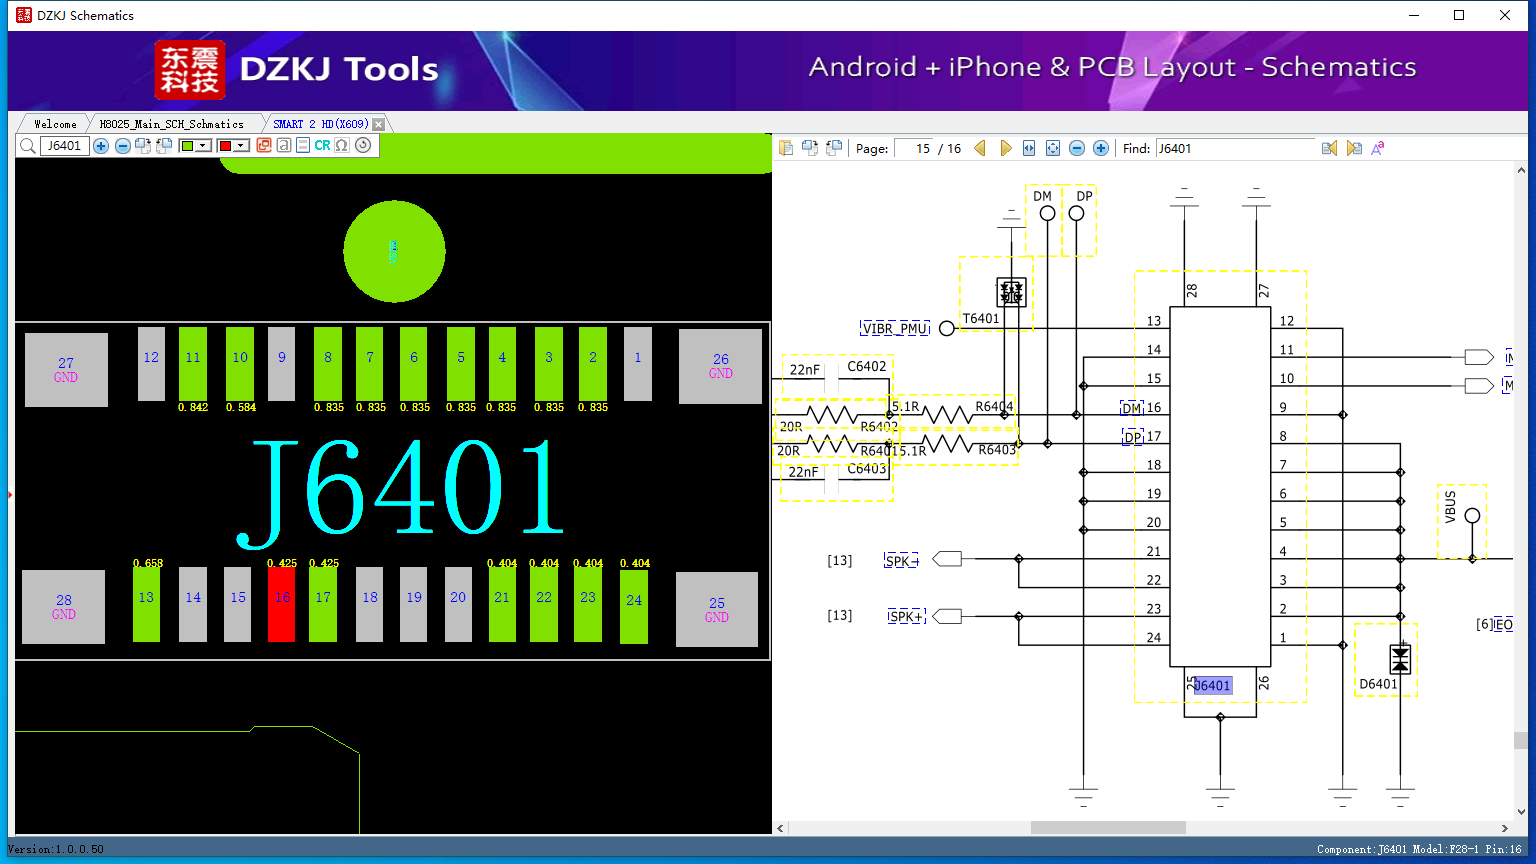Click the VIBR_PMU net label
This screenshot has width=1536, height=864.
coord(896,328)
